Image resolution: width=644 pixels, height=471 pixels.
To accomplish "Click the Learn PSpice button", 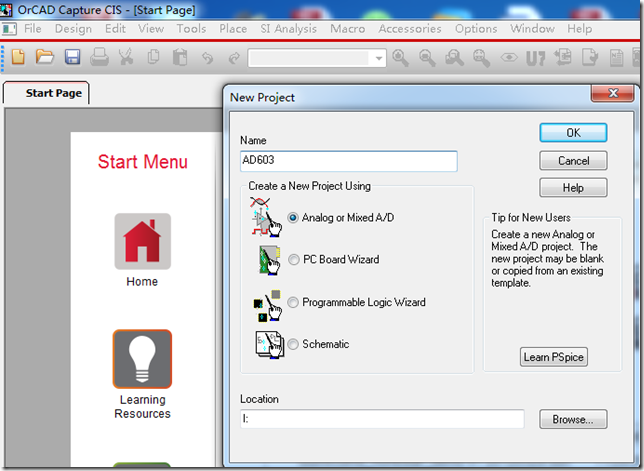I will pyautogui.click(x=553, y=357).
